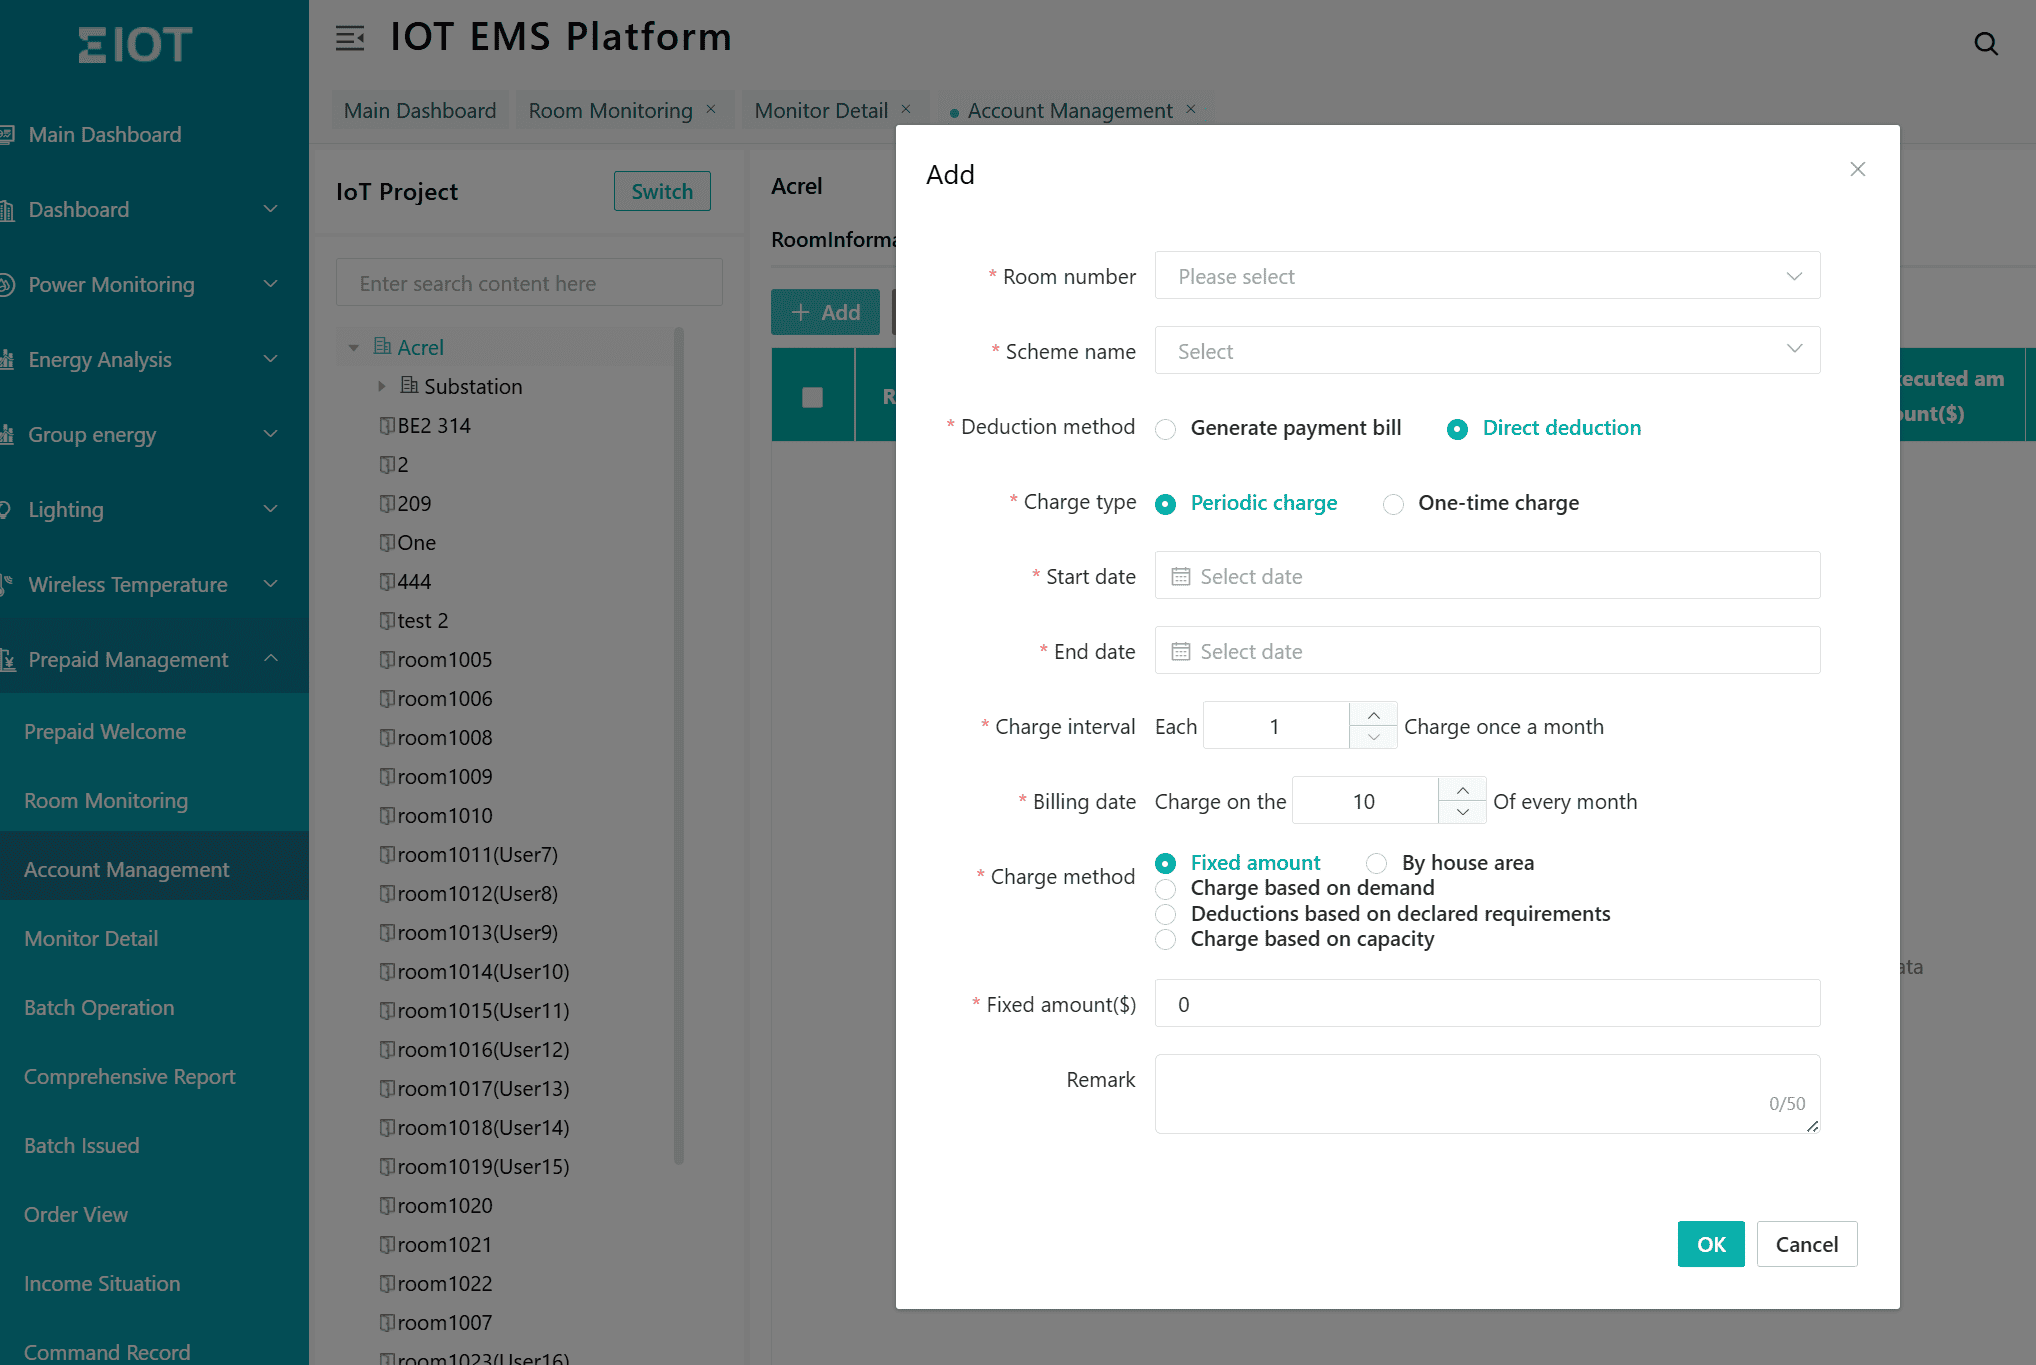
Task: Open Batch Operation in sidebar menu
Action: coord(99,1007)
